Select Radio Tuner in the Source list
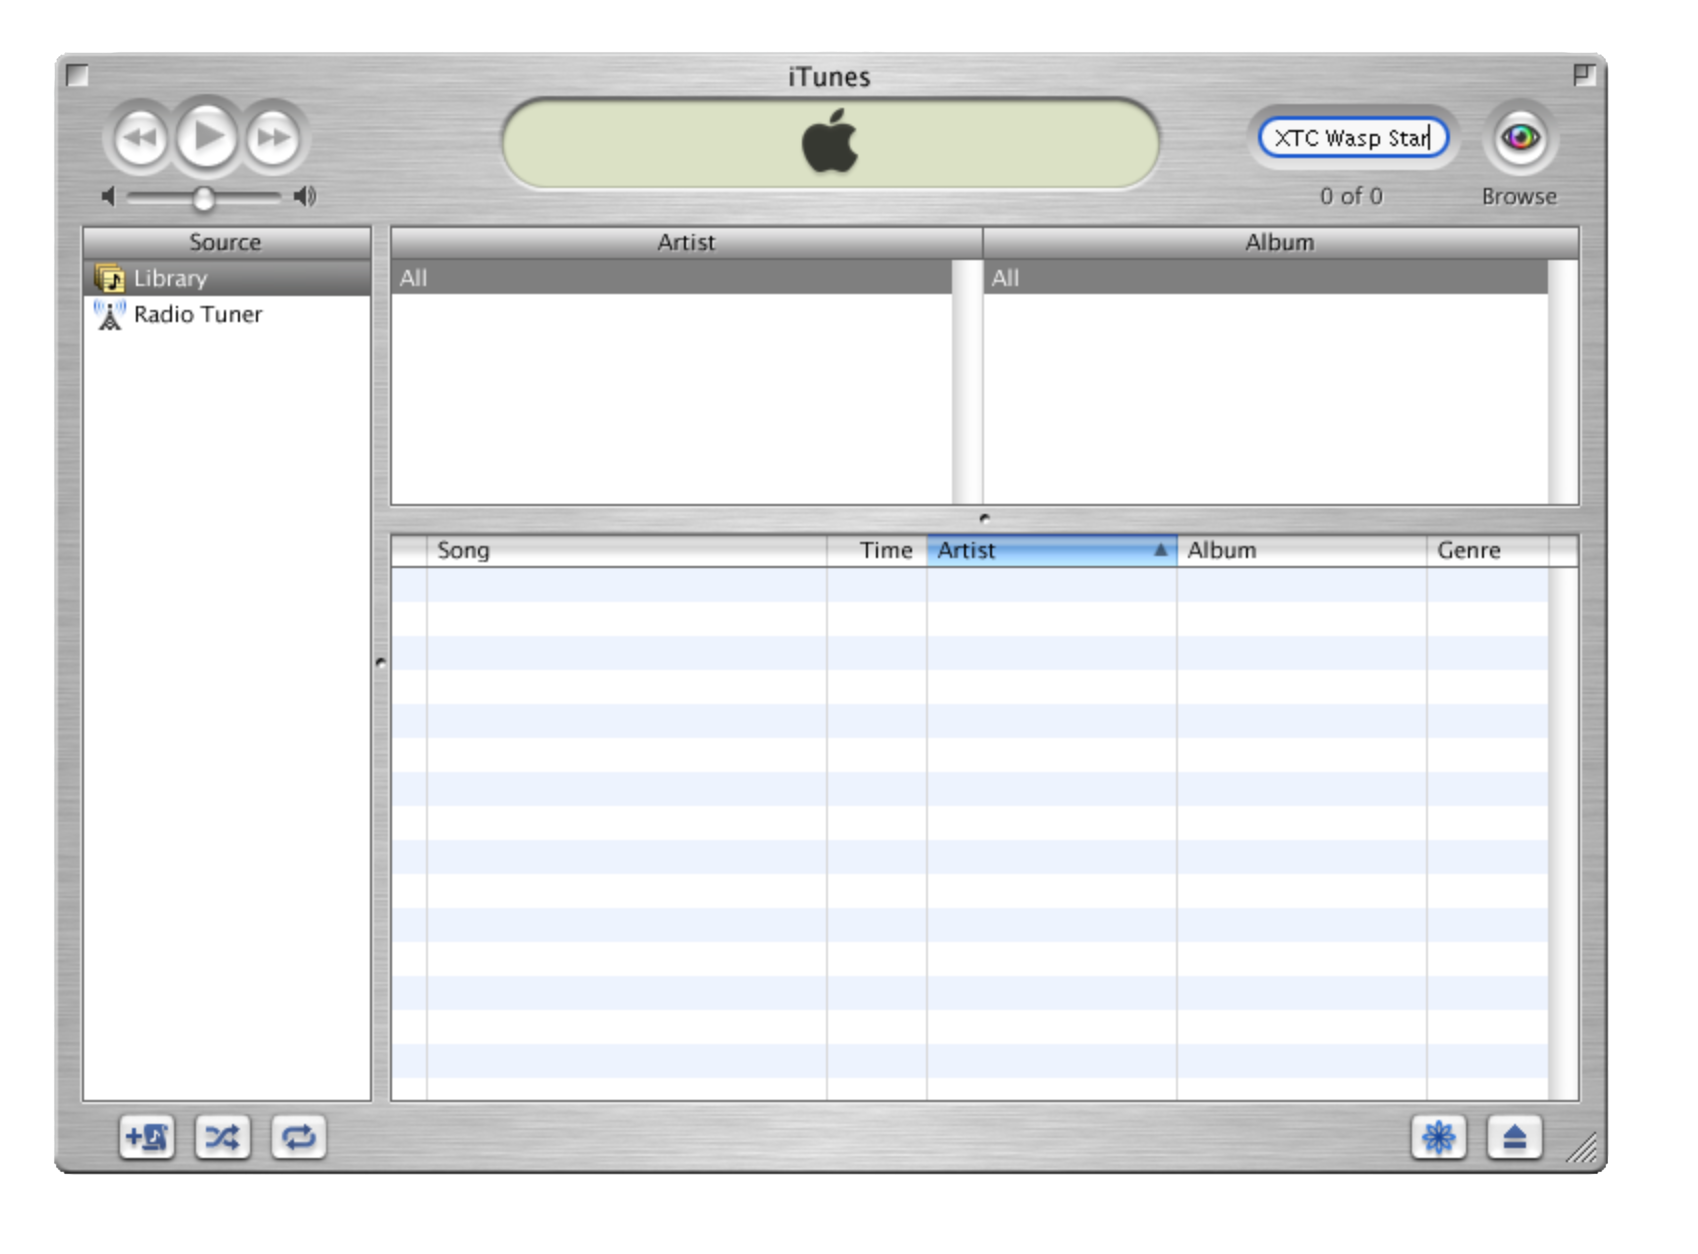The width and height of the screenshot is (1698, 1254). pyautogui.click(x=197, y=314)
